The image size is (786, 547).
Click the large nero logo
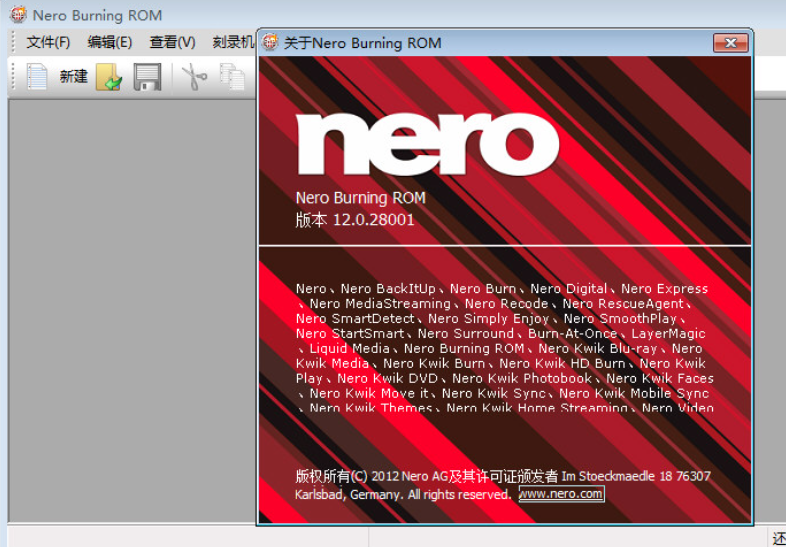pyautogui.click(x=427, y=141)
